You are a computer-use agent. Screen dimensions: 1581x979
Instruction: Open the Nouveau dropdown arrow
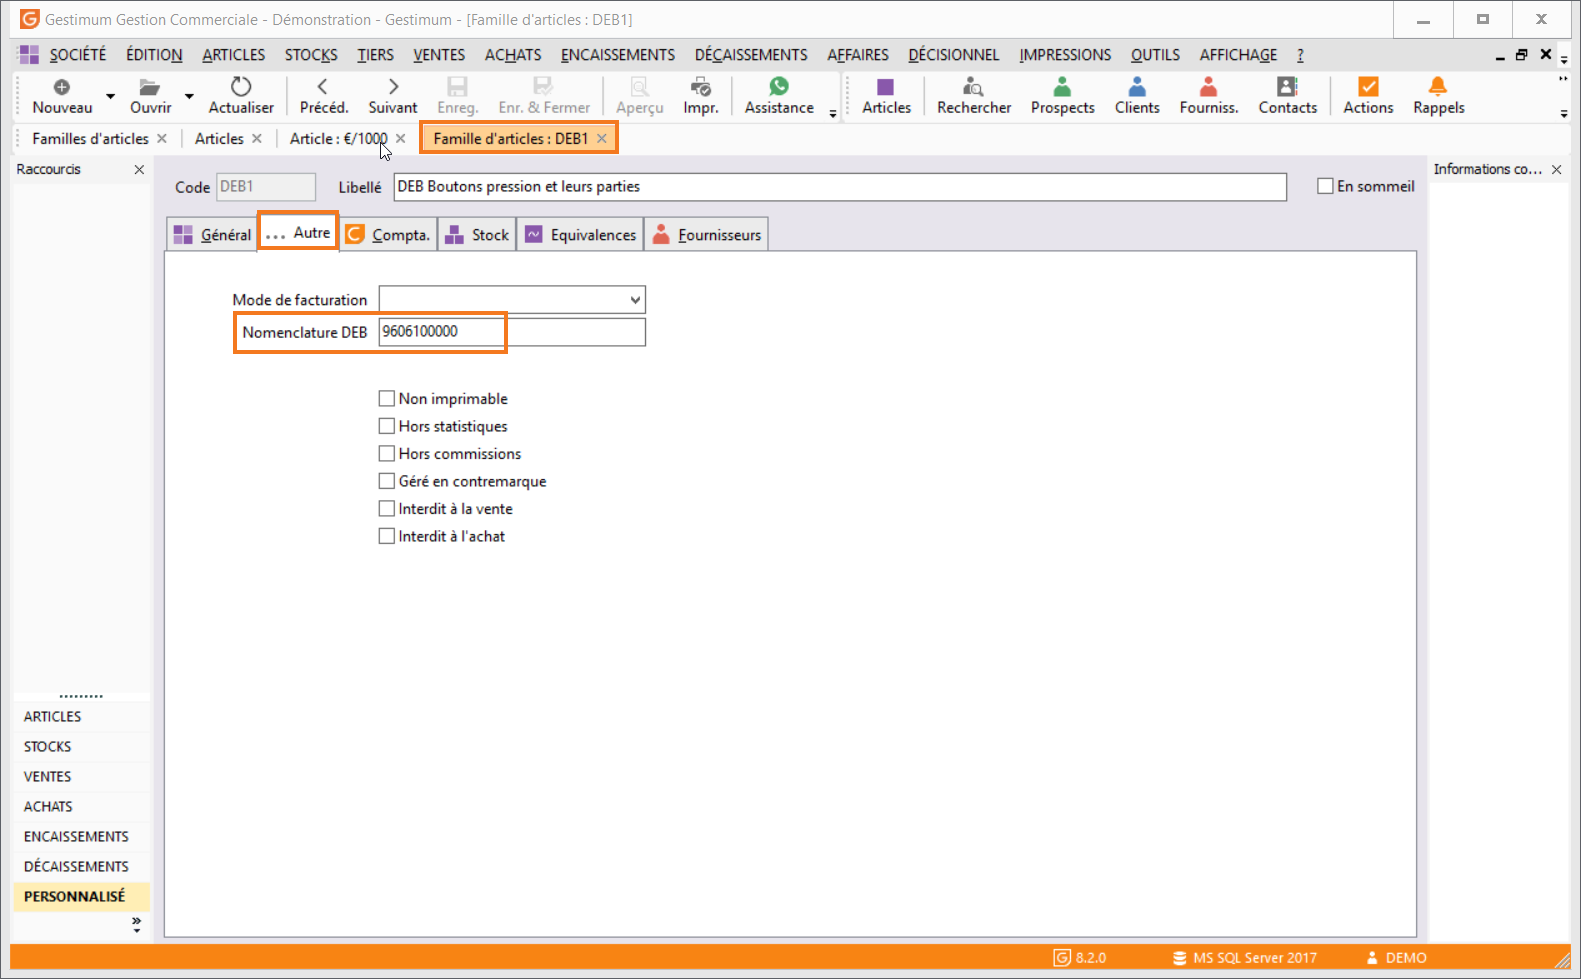click(110, 97)
